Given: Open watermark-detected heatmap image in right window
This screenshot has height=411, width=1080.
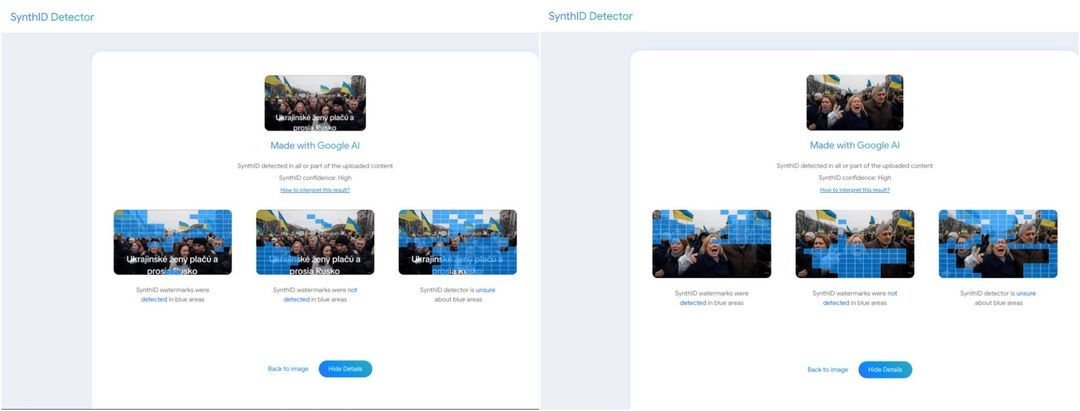Looking at the screenshot, I should pyautogui.click(x=712, y=244).
